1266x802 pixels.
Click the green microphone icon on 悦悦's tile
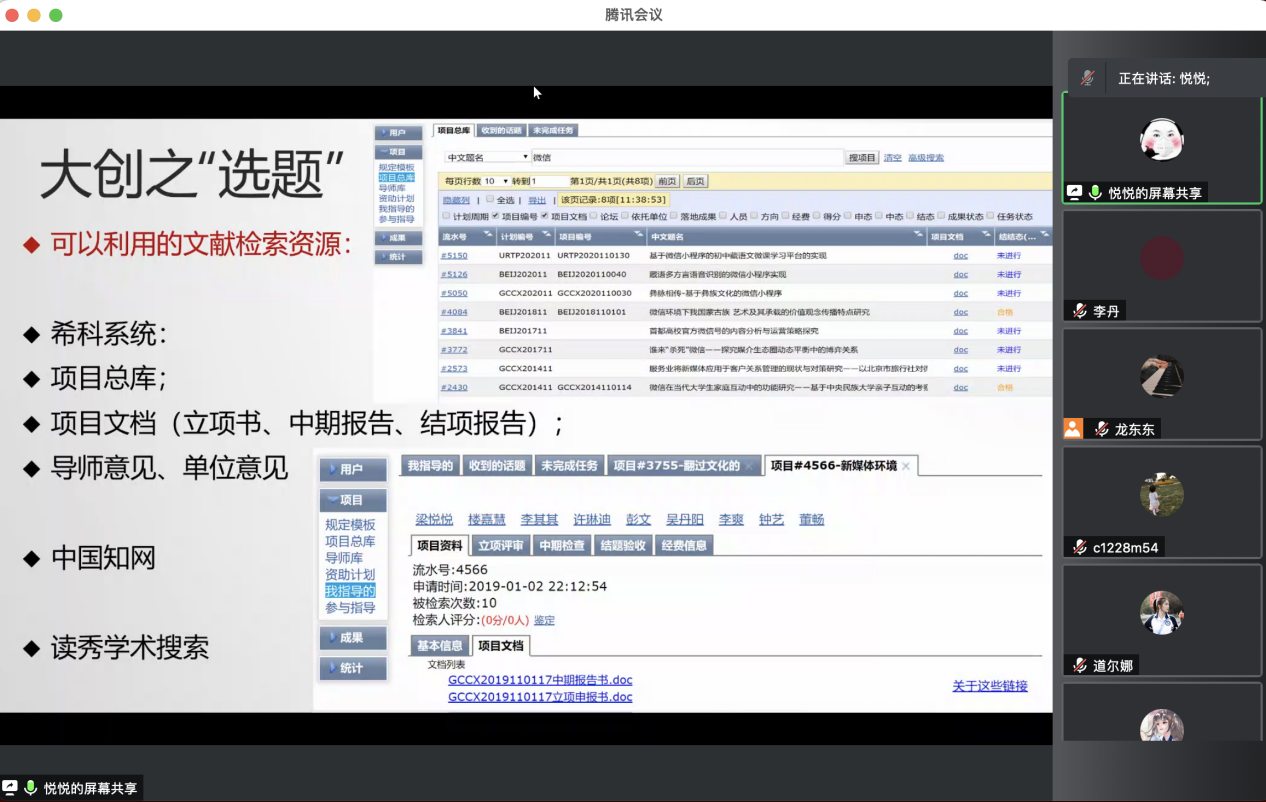(1095, 193)
